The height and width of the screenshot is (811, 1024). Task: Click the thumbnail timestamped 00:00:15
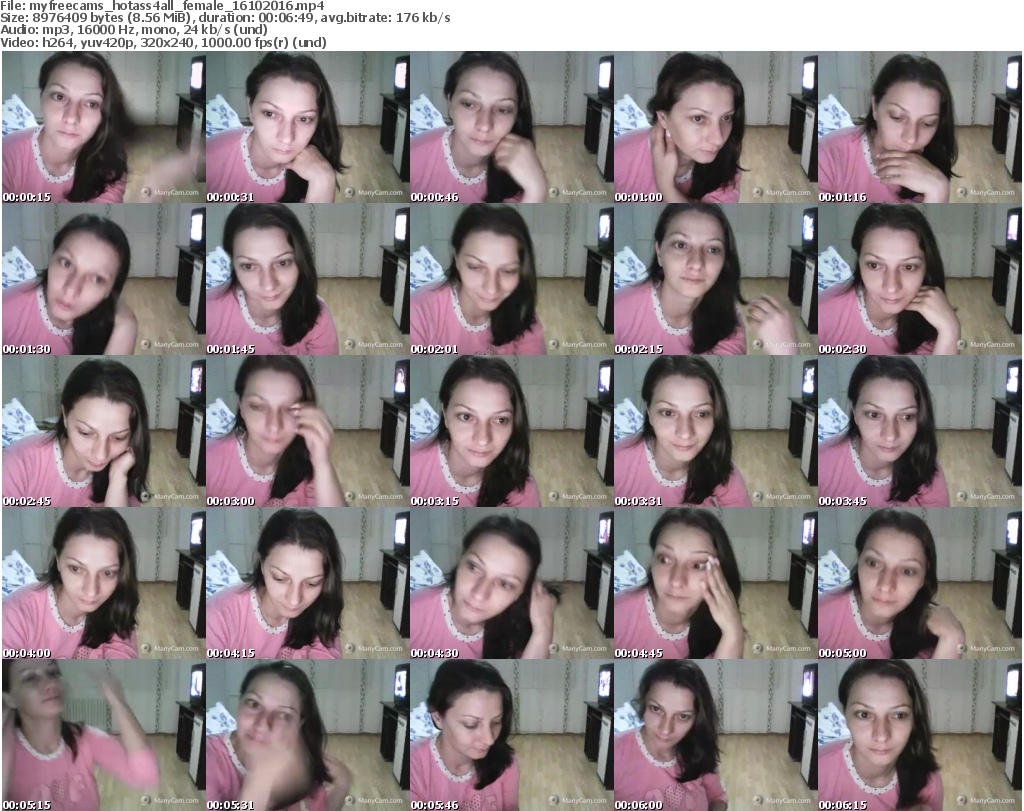tap(103, 128)
